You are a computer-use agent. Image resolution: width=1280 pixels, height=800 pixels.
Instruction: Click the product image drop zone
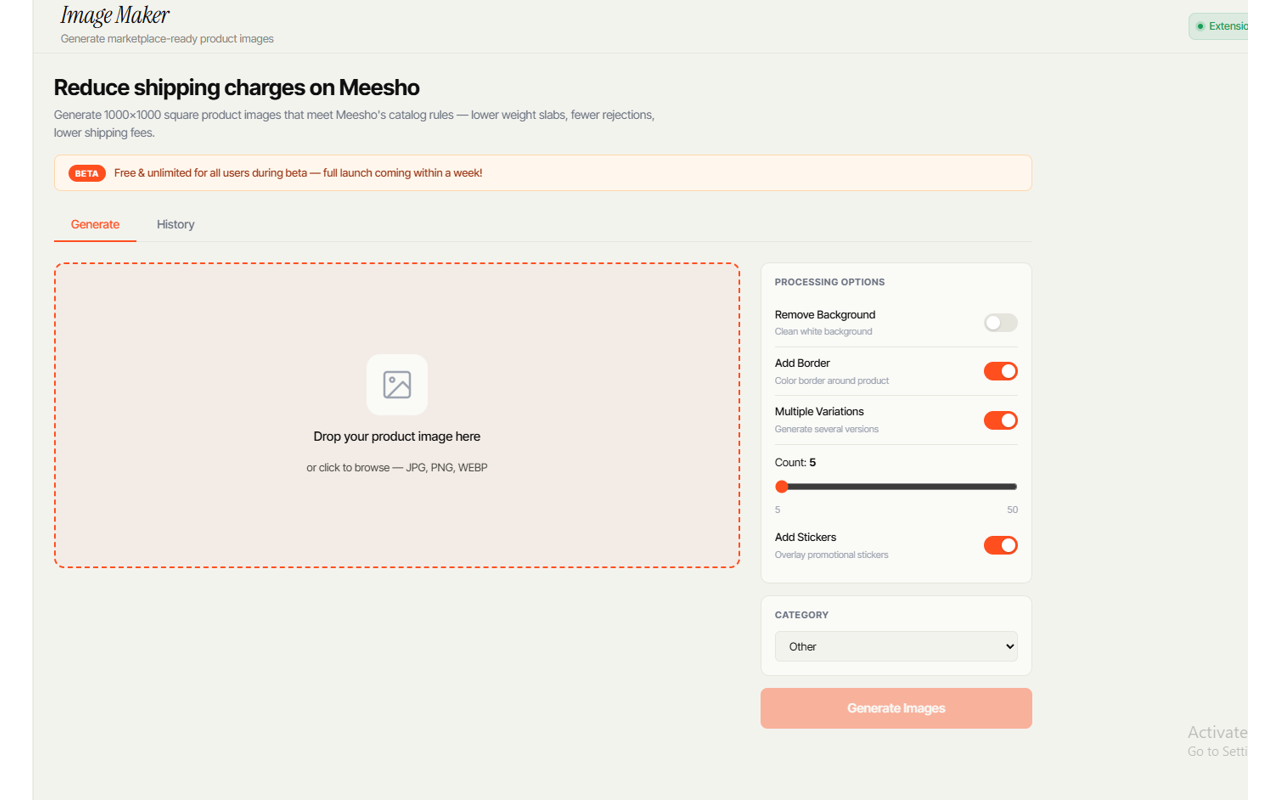(x=397, y=415)
